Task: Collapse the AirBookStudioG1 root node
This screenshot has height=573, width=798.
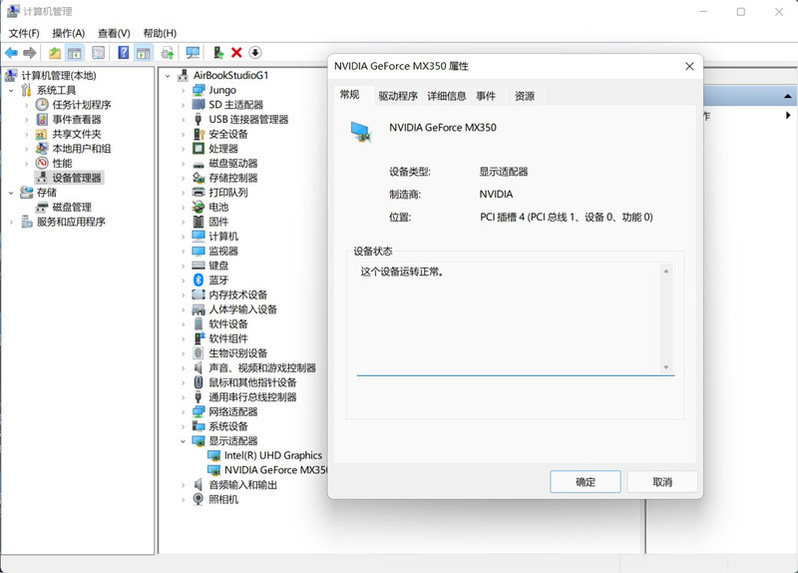Action: click(x=167, y=76)
